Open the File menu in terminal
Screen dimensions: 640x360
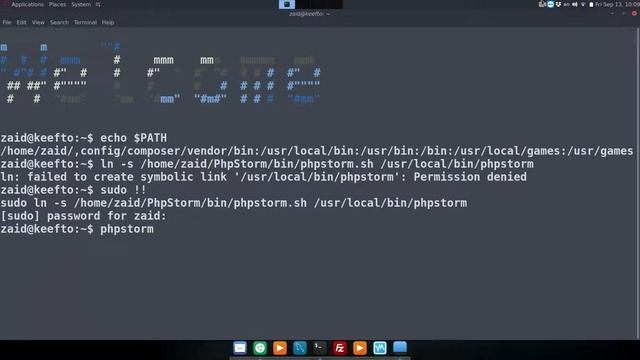pos(7,22)
